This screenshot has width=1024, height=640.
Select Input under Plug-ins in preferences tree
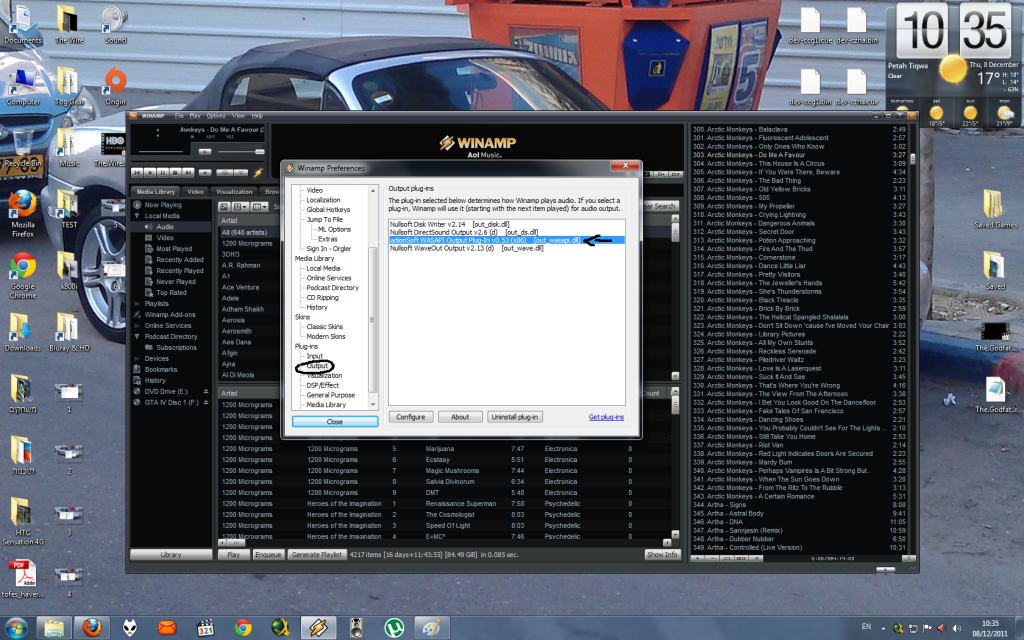(315, 356)
